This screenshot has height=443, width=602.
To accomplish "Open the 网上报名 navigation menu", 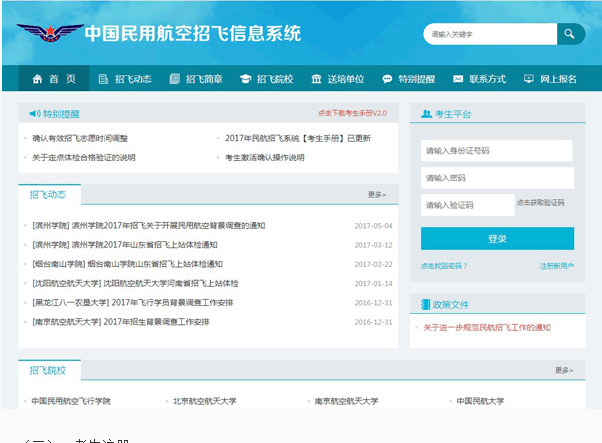I will (x=551, y=79).
